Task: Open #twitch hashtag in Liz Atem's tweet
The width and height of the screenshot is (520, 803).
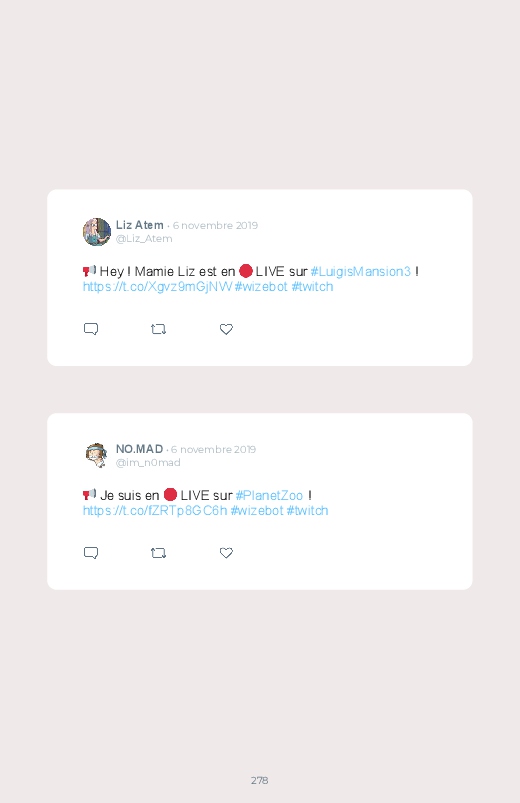Action: click(x=312, y=287)
